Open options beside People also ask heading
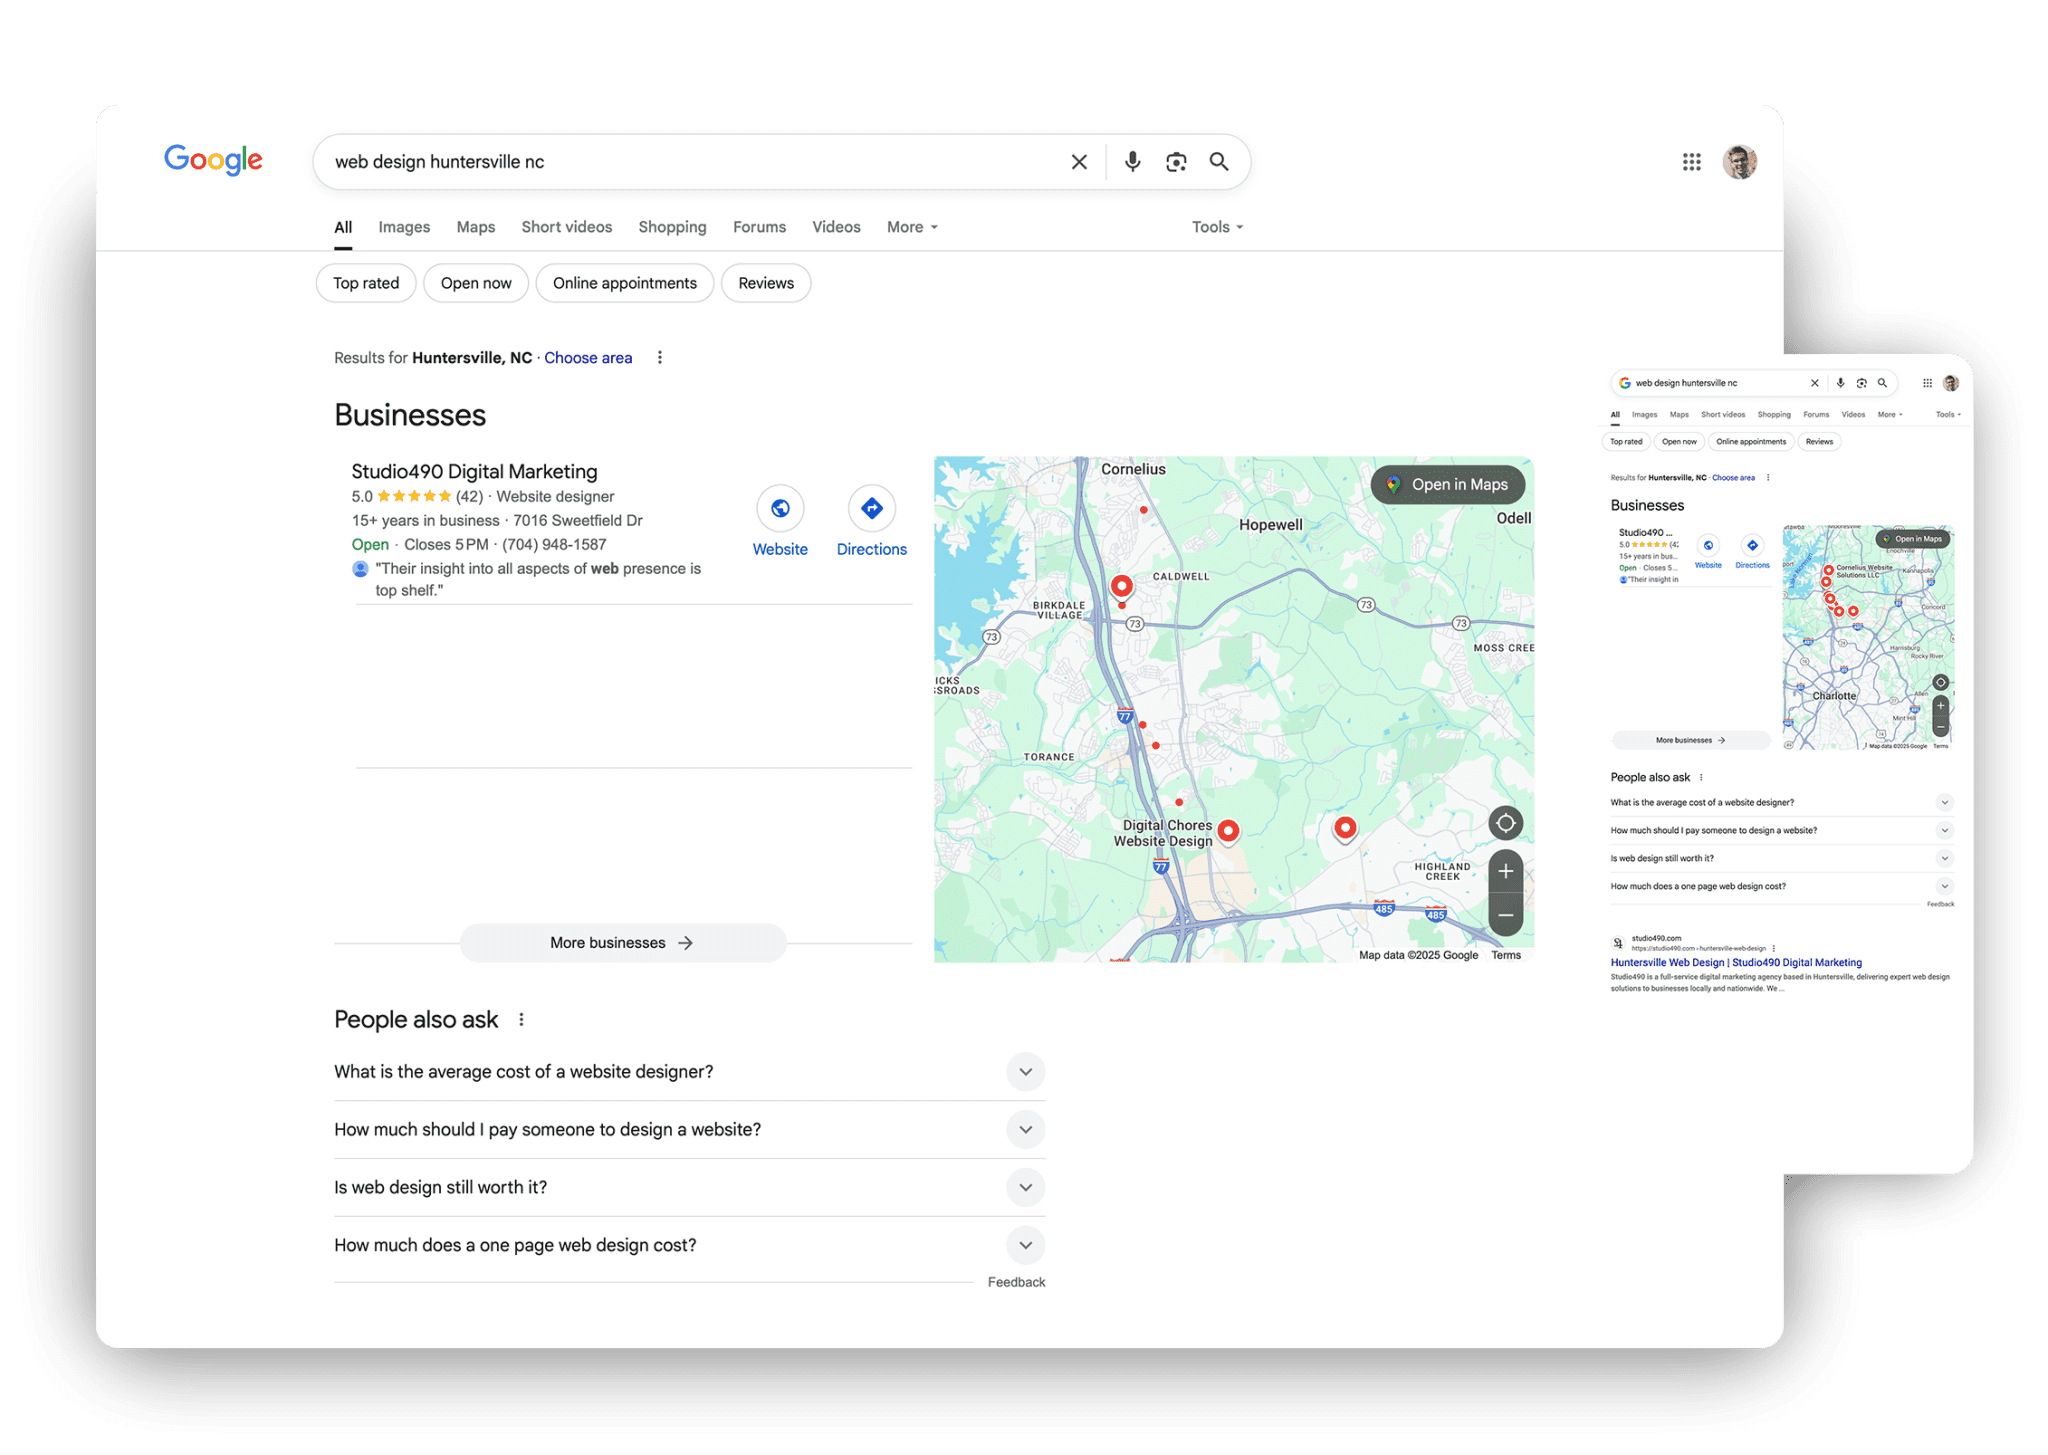The width and height of the screenshot is (2048, 1455). (x=521, y=1020)
